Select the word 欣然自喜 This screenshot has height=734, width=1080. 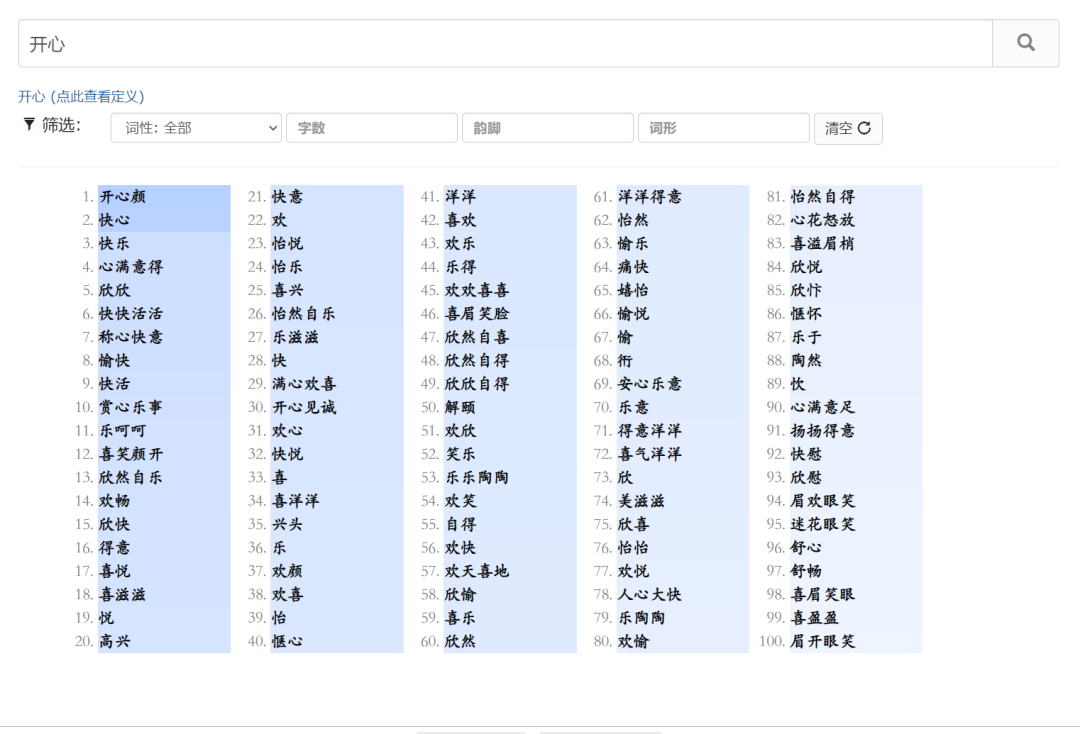pyautogui.click(x=477, y=337)
